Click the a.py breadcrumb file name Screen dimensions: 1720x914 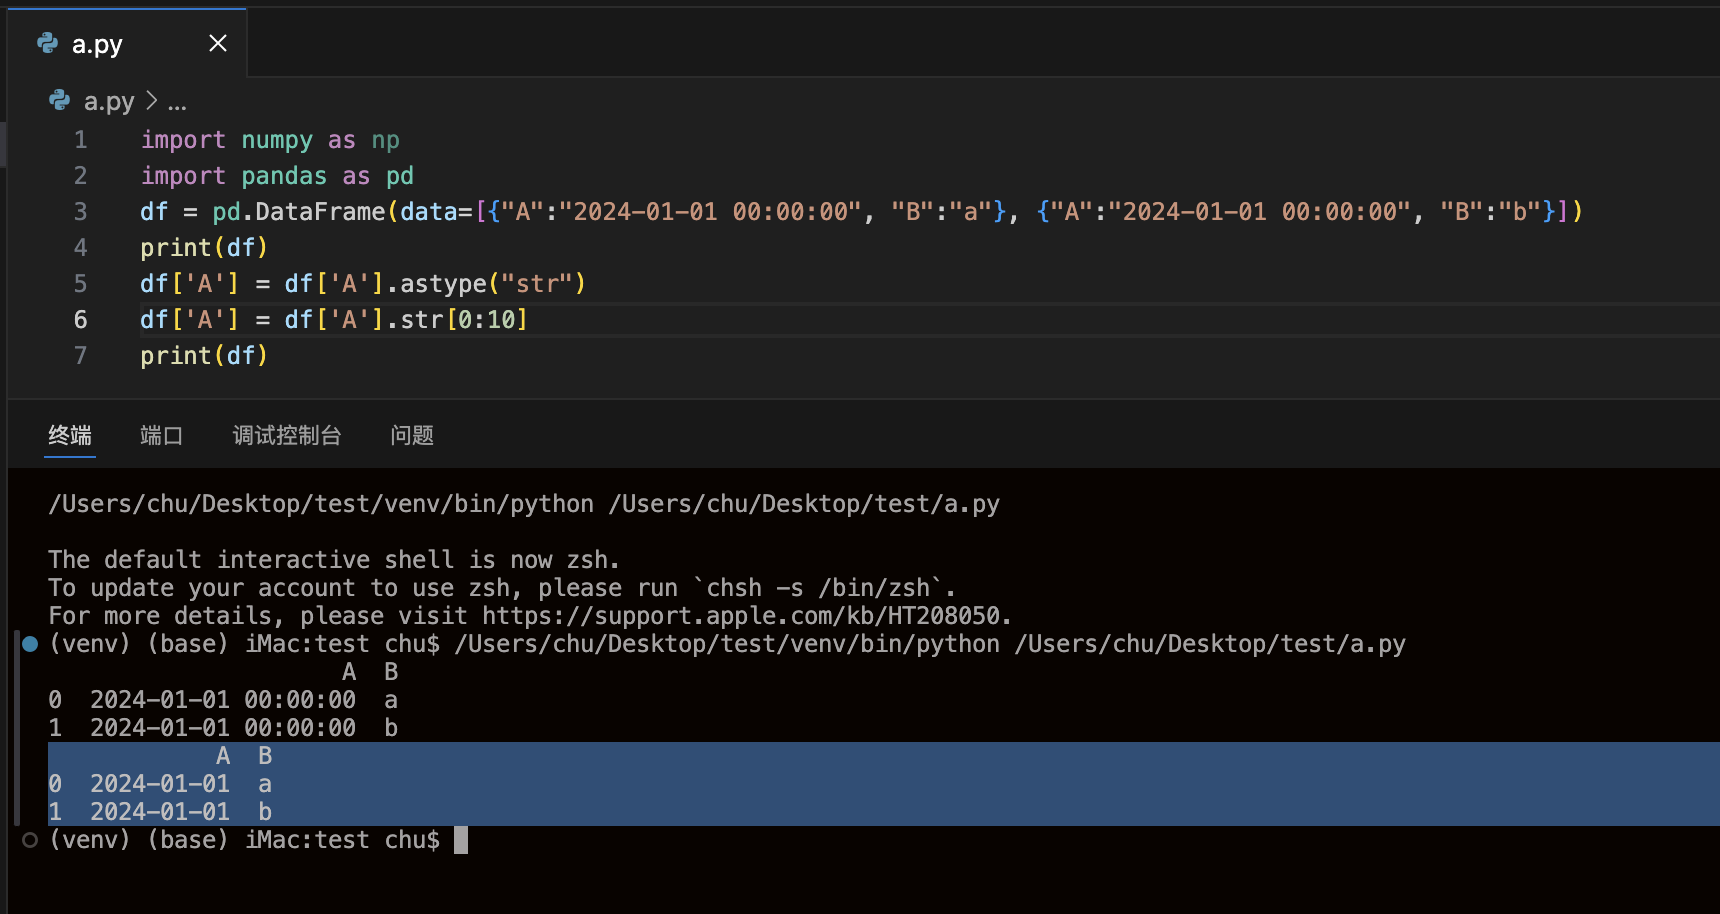109,101
